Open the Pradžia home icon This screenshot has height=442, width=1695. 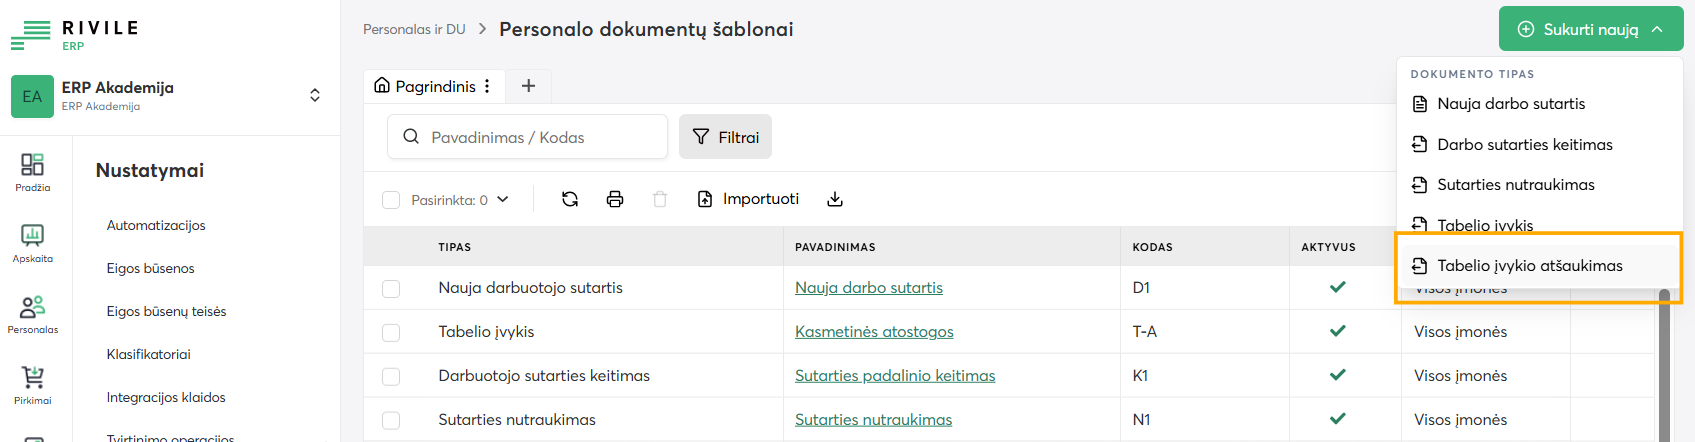click(x=32, y=172)
